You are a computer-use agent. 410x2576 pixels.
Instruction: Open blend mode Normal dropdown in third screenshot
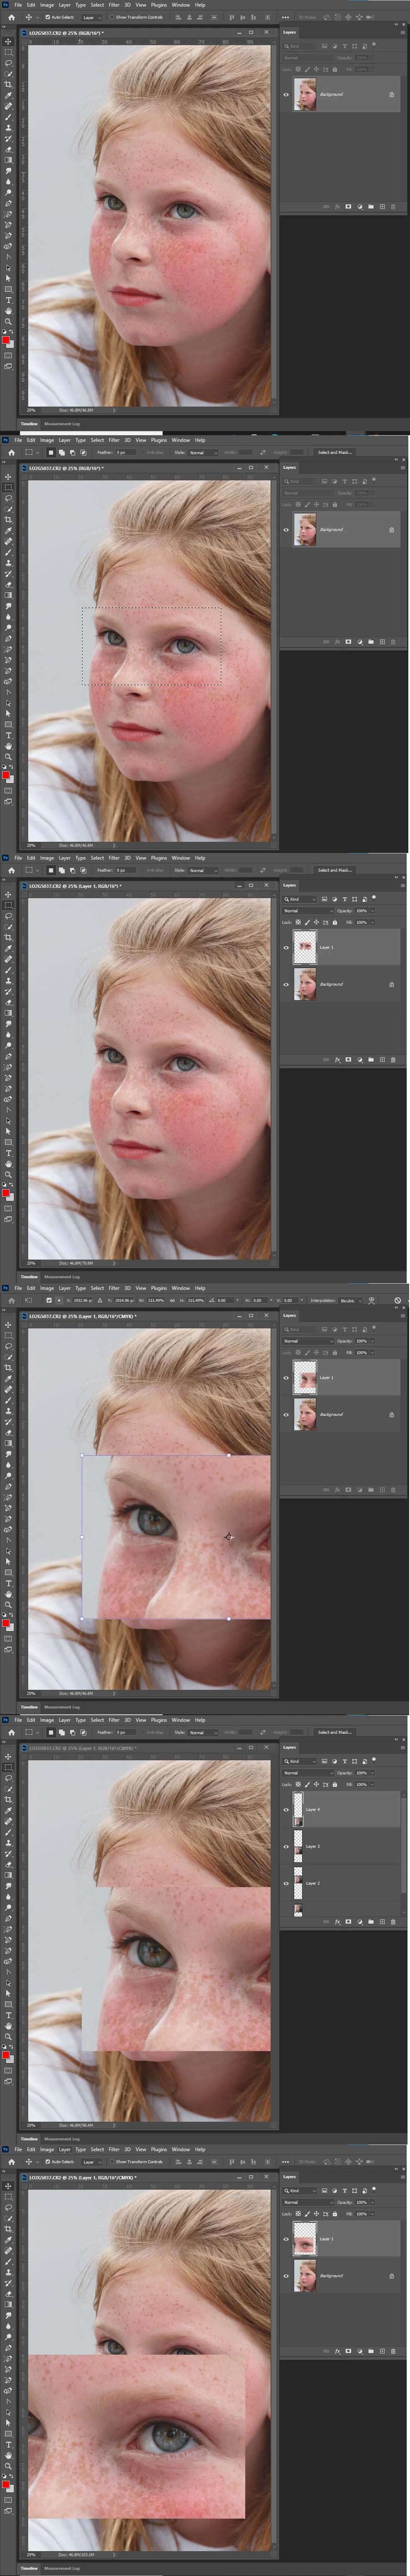pyautogui.click(x=307, y=911)
